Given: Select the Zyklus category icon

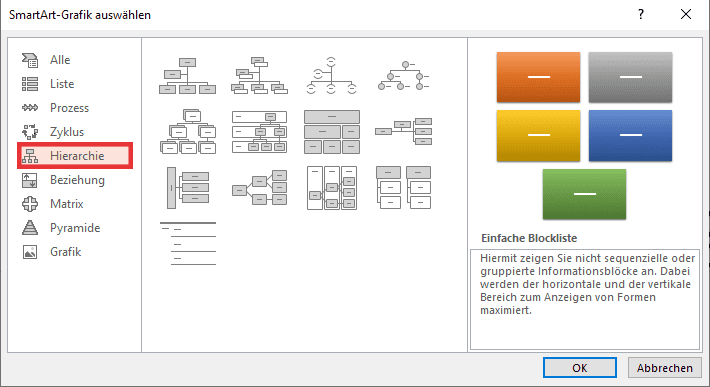Looking at the screenshot, I should [30, 132].
